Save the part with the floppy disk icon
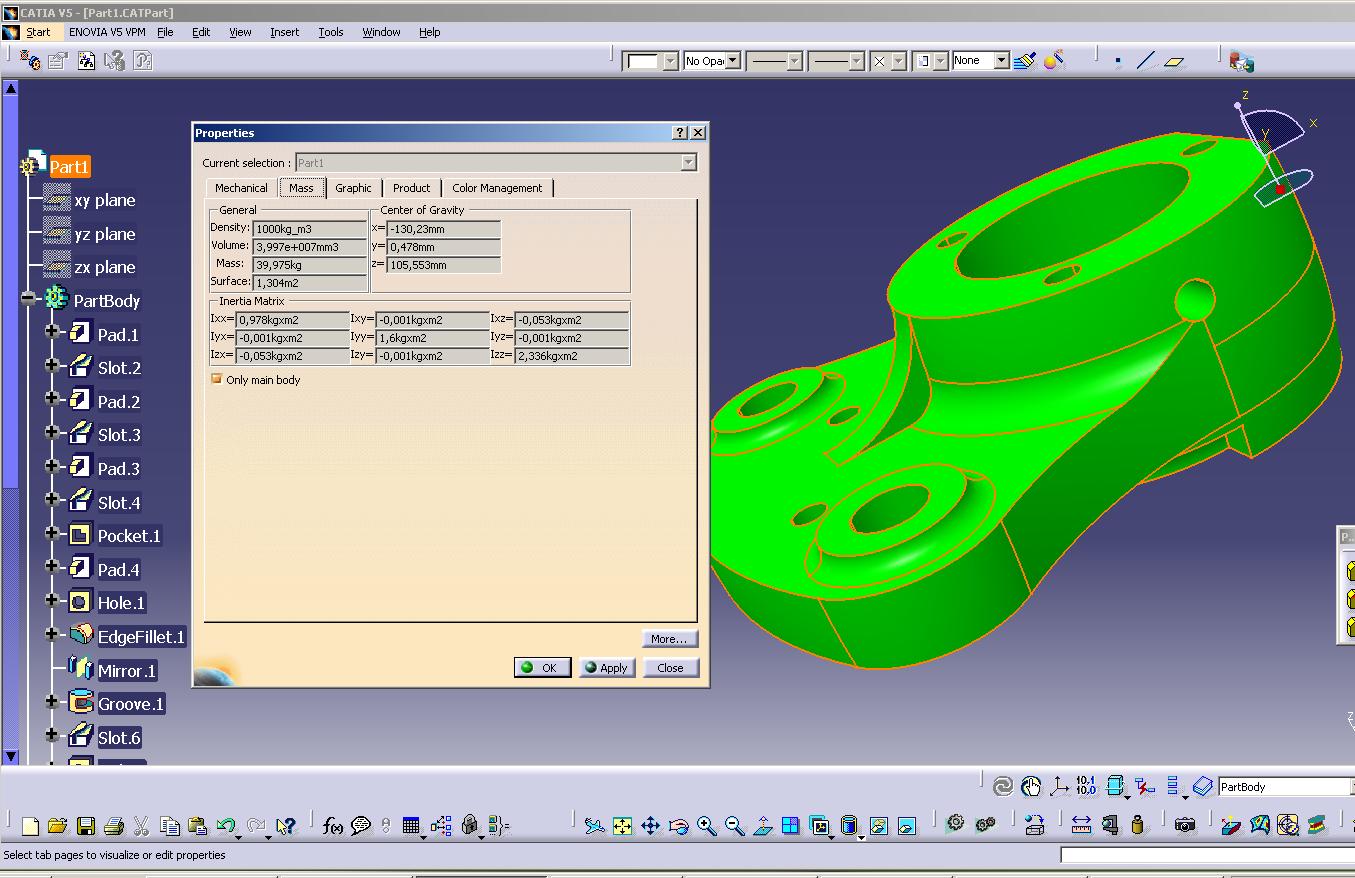 coord(86,826)
